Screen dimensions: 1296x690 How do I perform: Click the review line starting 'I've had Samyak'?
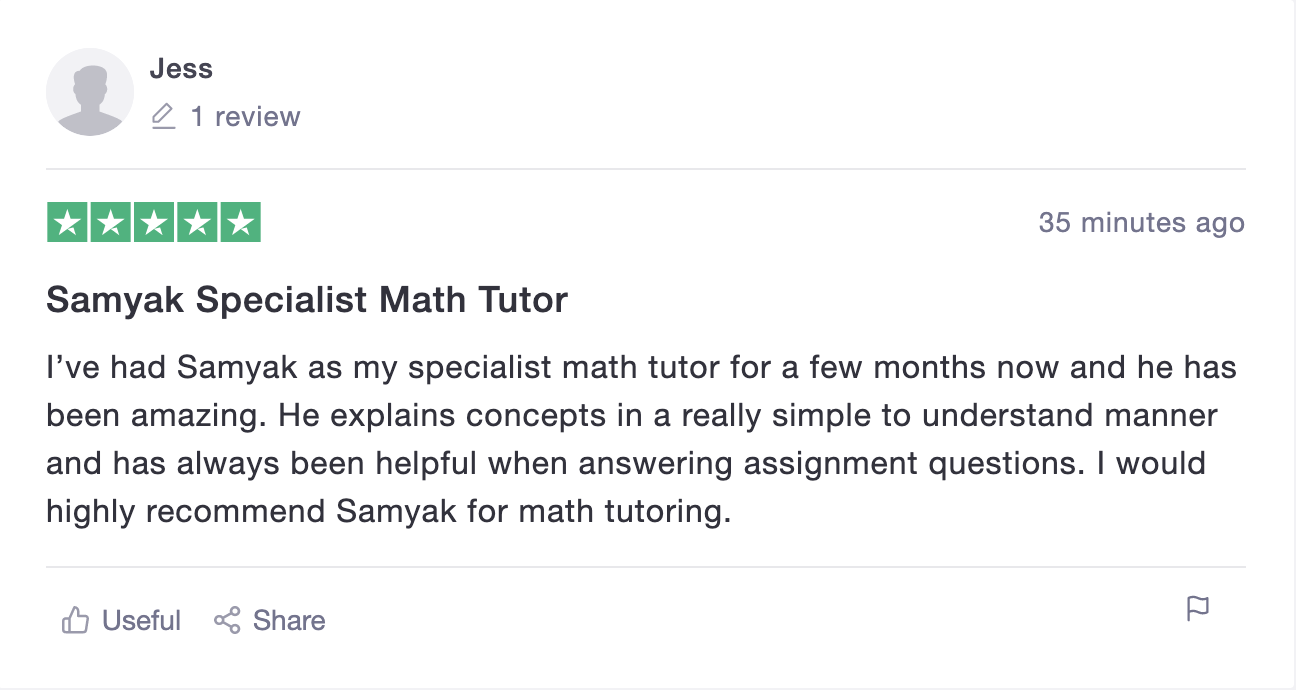640,368
